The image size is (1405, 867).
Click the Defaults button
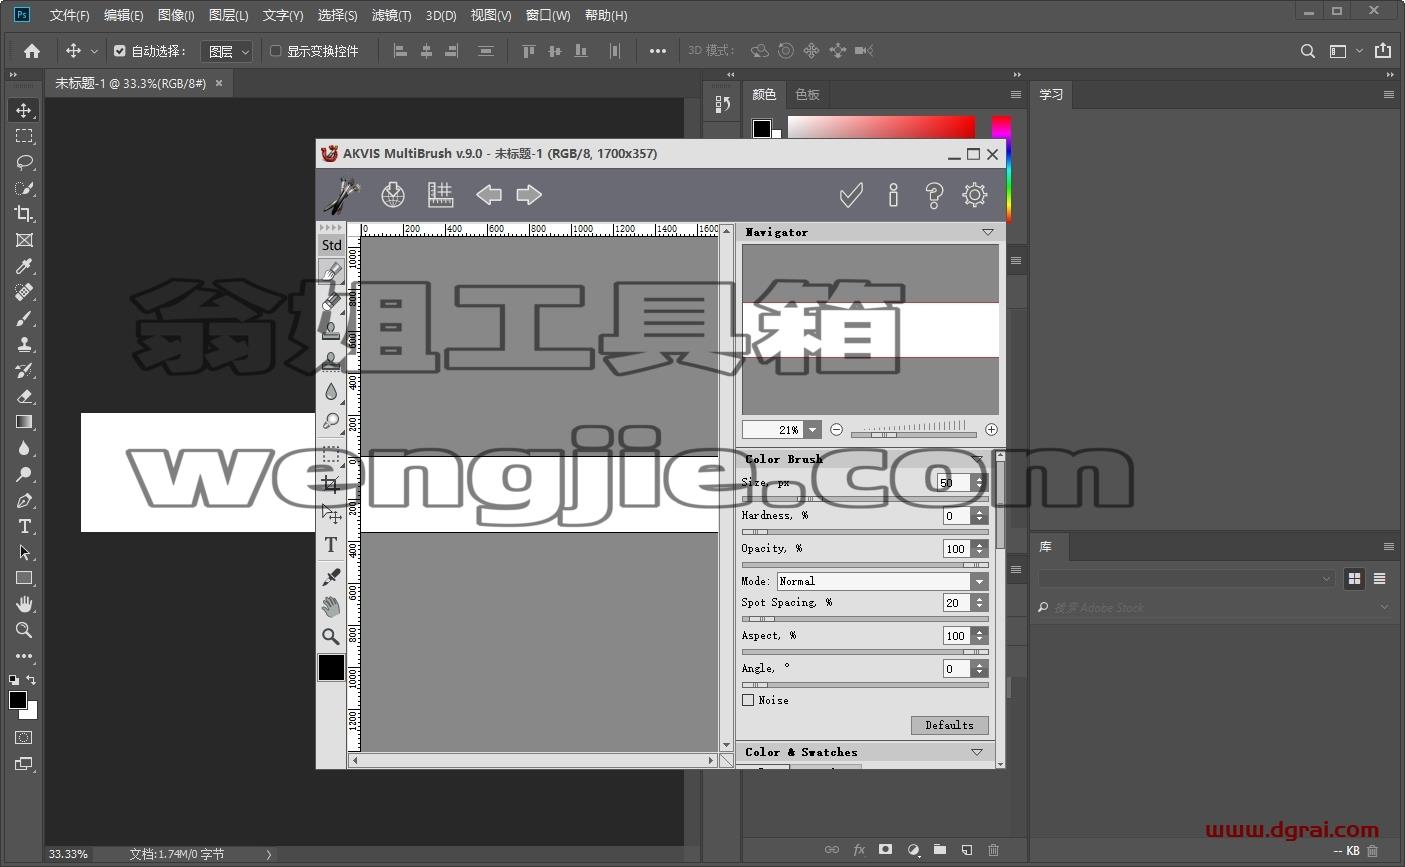coord(949,725)
